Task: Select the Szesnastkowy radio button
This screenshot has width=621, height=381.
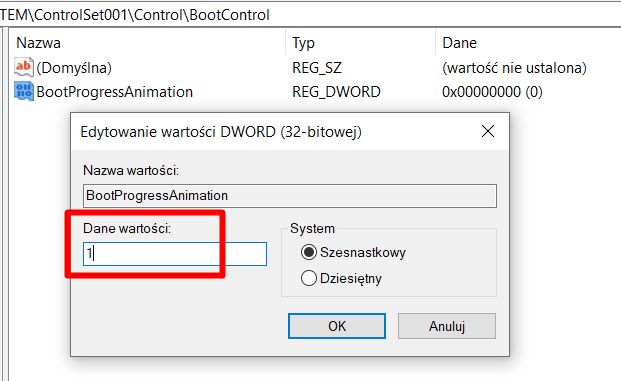Action: pos(309,252)
